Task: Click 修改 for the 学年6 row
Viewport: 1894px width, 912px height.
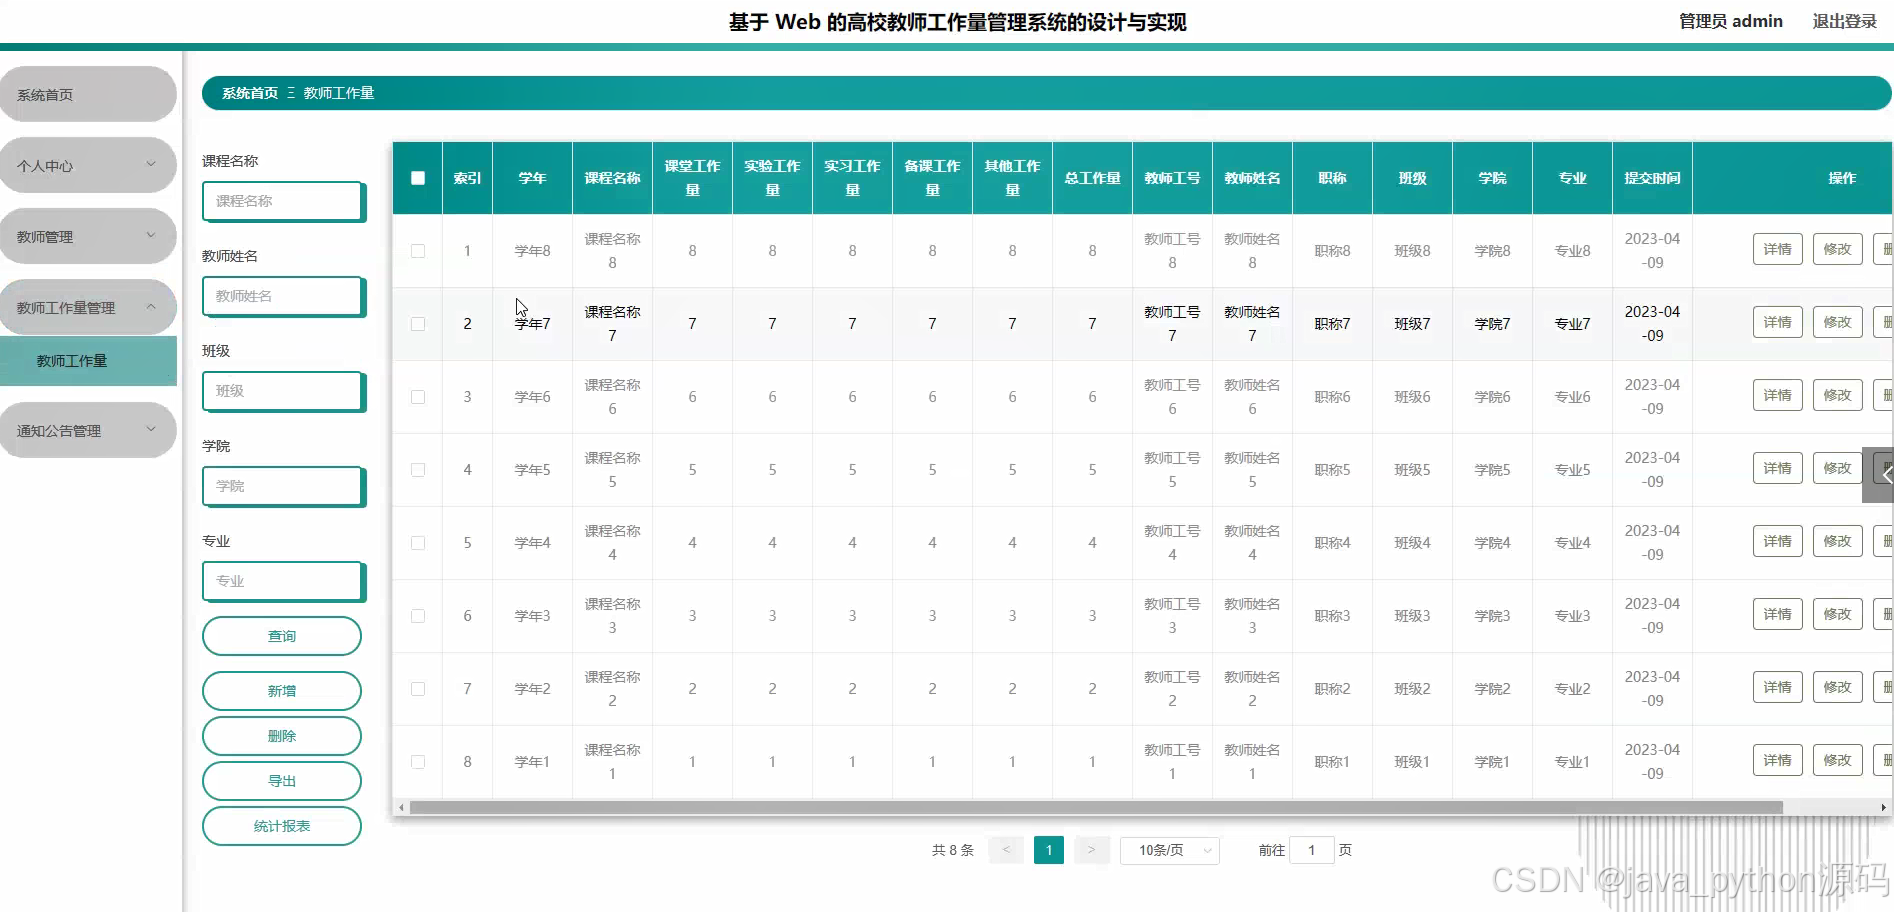Action: (1837, 395)
